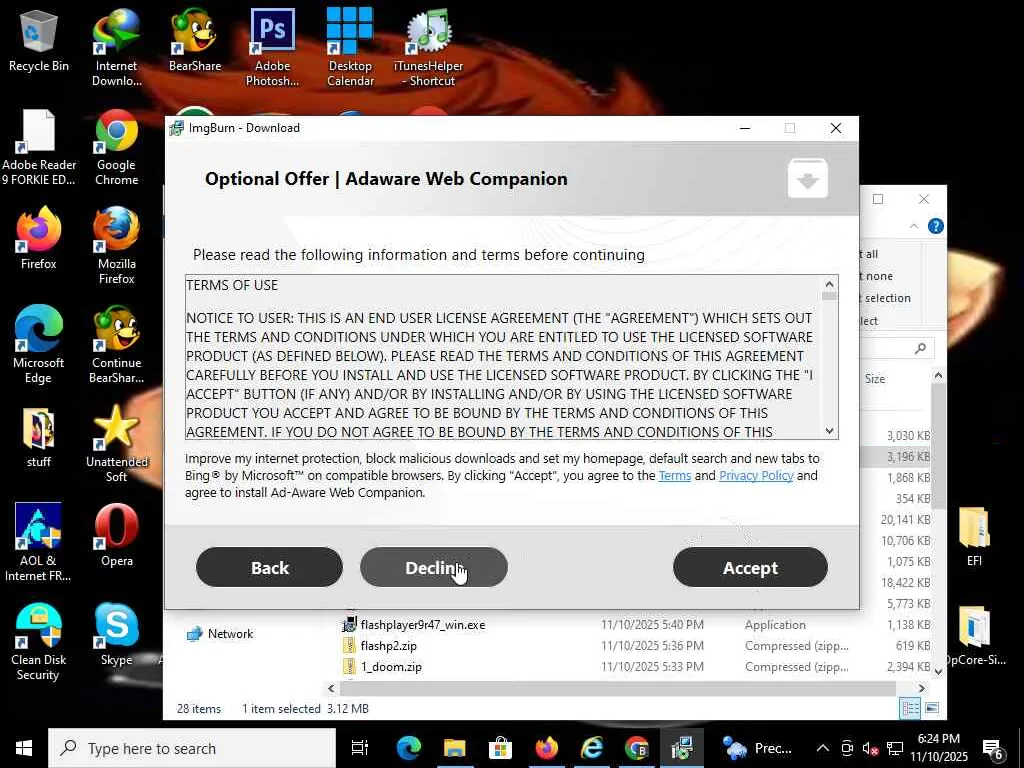Select flashplayer9r47_win.exe in file list

(415, 624)
